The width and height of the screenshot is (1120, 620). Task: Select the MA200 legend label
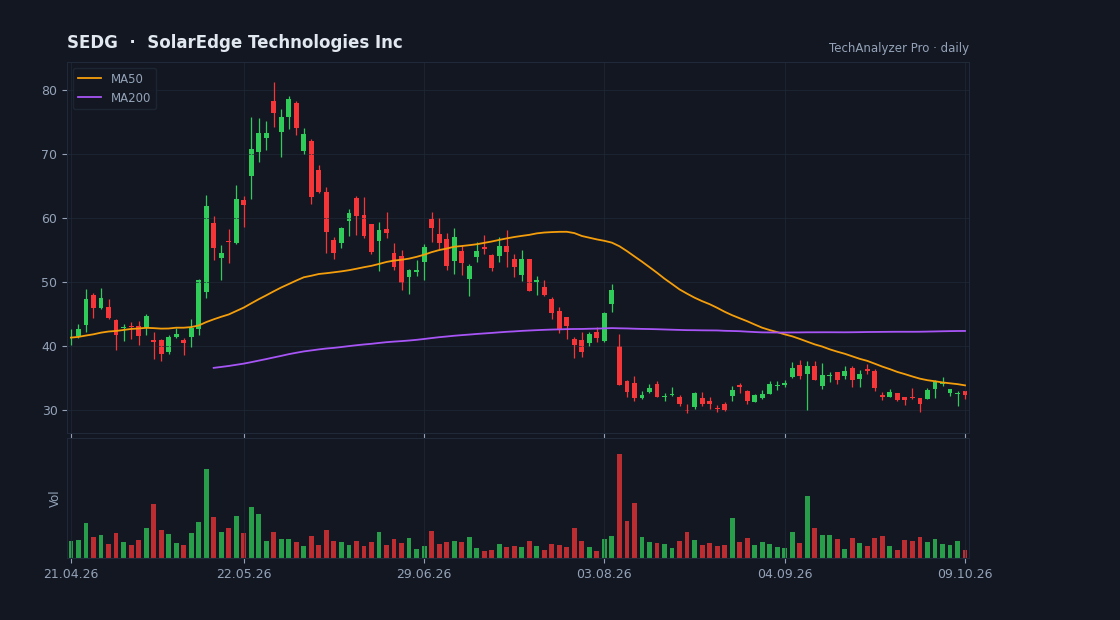(131, 98)
